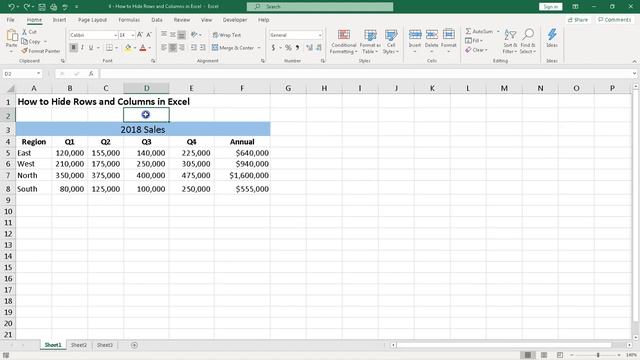This screenshot has height=360, width=640.
Task: Open the Clear eraser dropdown
Action: (x=476, y=50)
